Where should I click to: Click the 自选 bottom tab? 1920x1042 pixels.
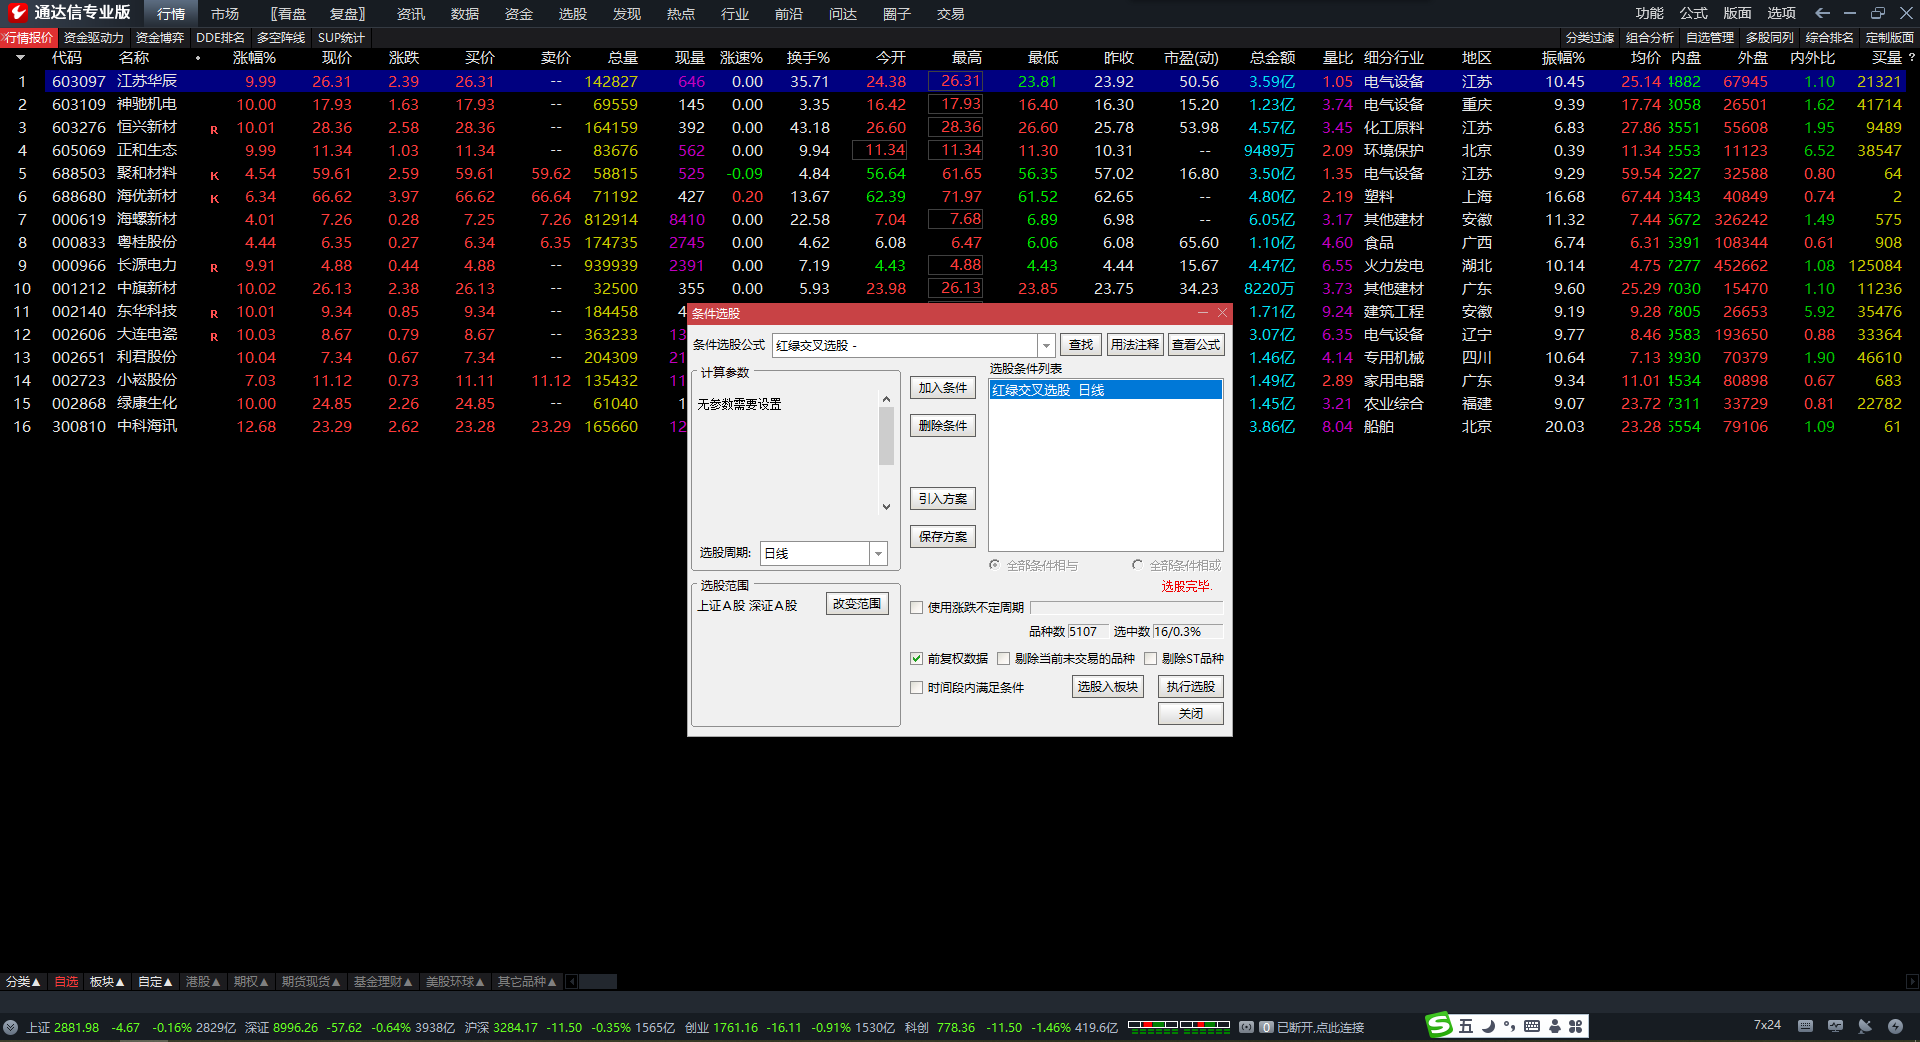[x=66, y=982]
